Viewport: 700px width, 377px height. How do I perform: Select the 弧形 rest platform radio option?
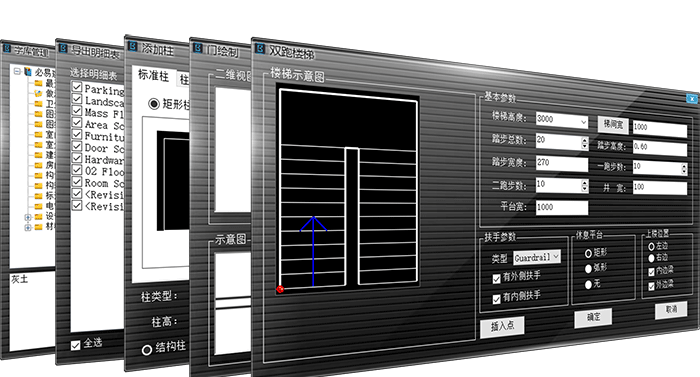click(x=588, y=268)
